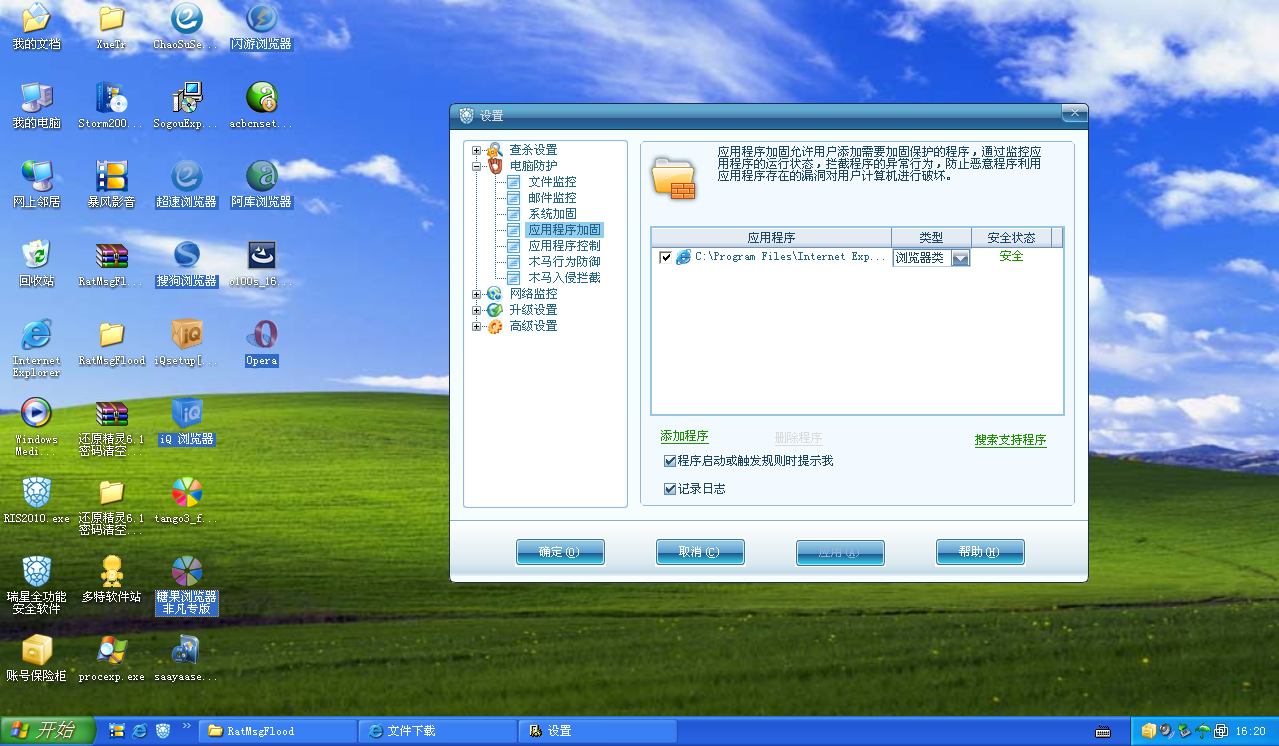
Task: Select procexp.exe desktop icon
Action: (x=111, y=658)
